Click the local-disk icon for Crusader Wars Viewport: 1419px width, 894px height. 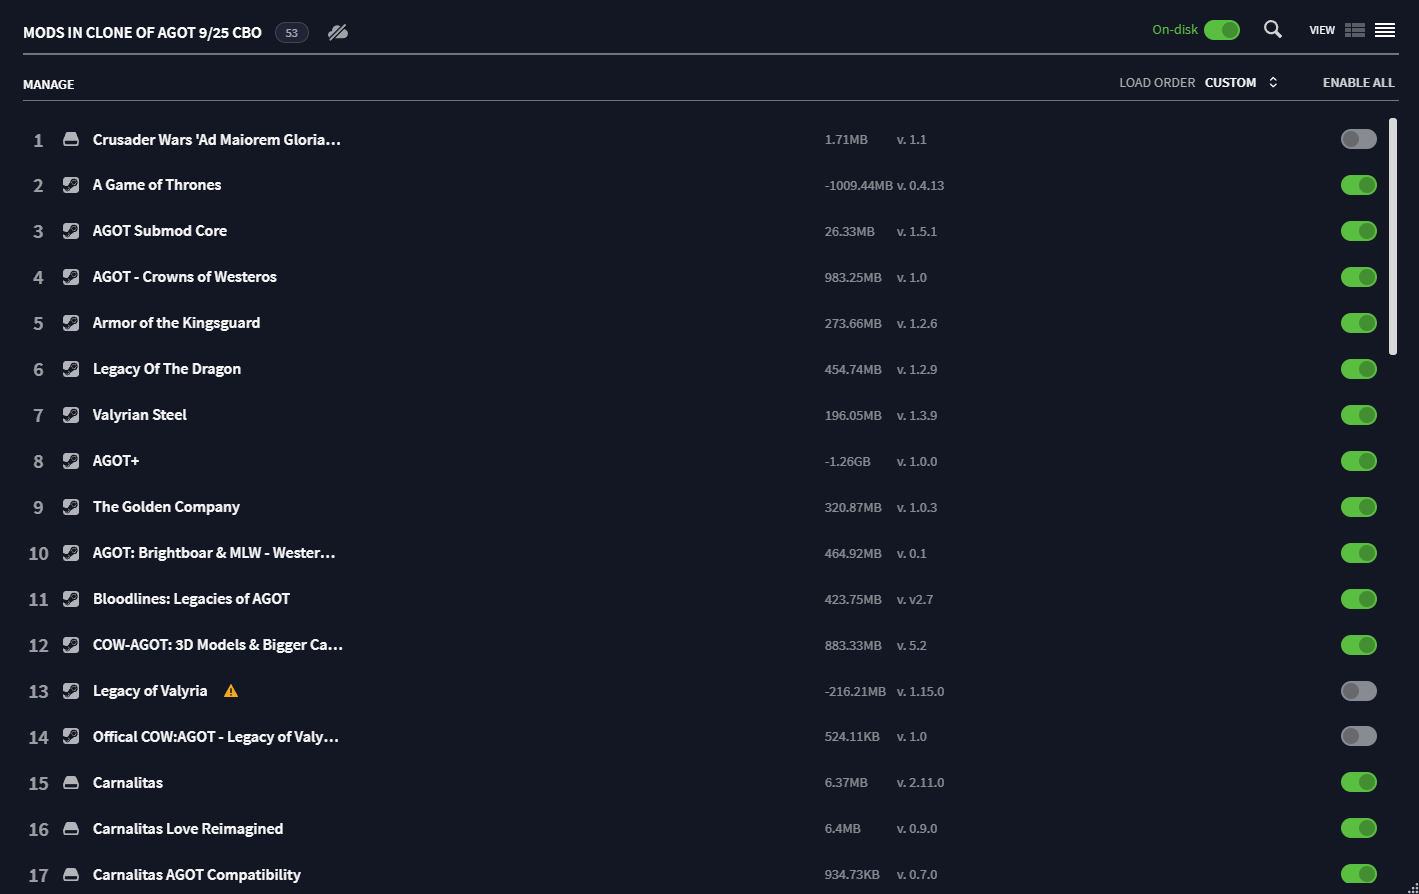click(x=71, y=139)
